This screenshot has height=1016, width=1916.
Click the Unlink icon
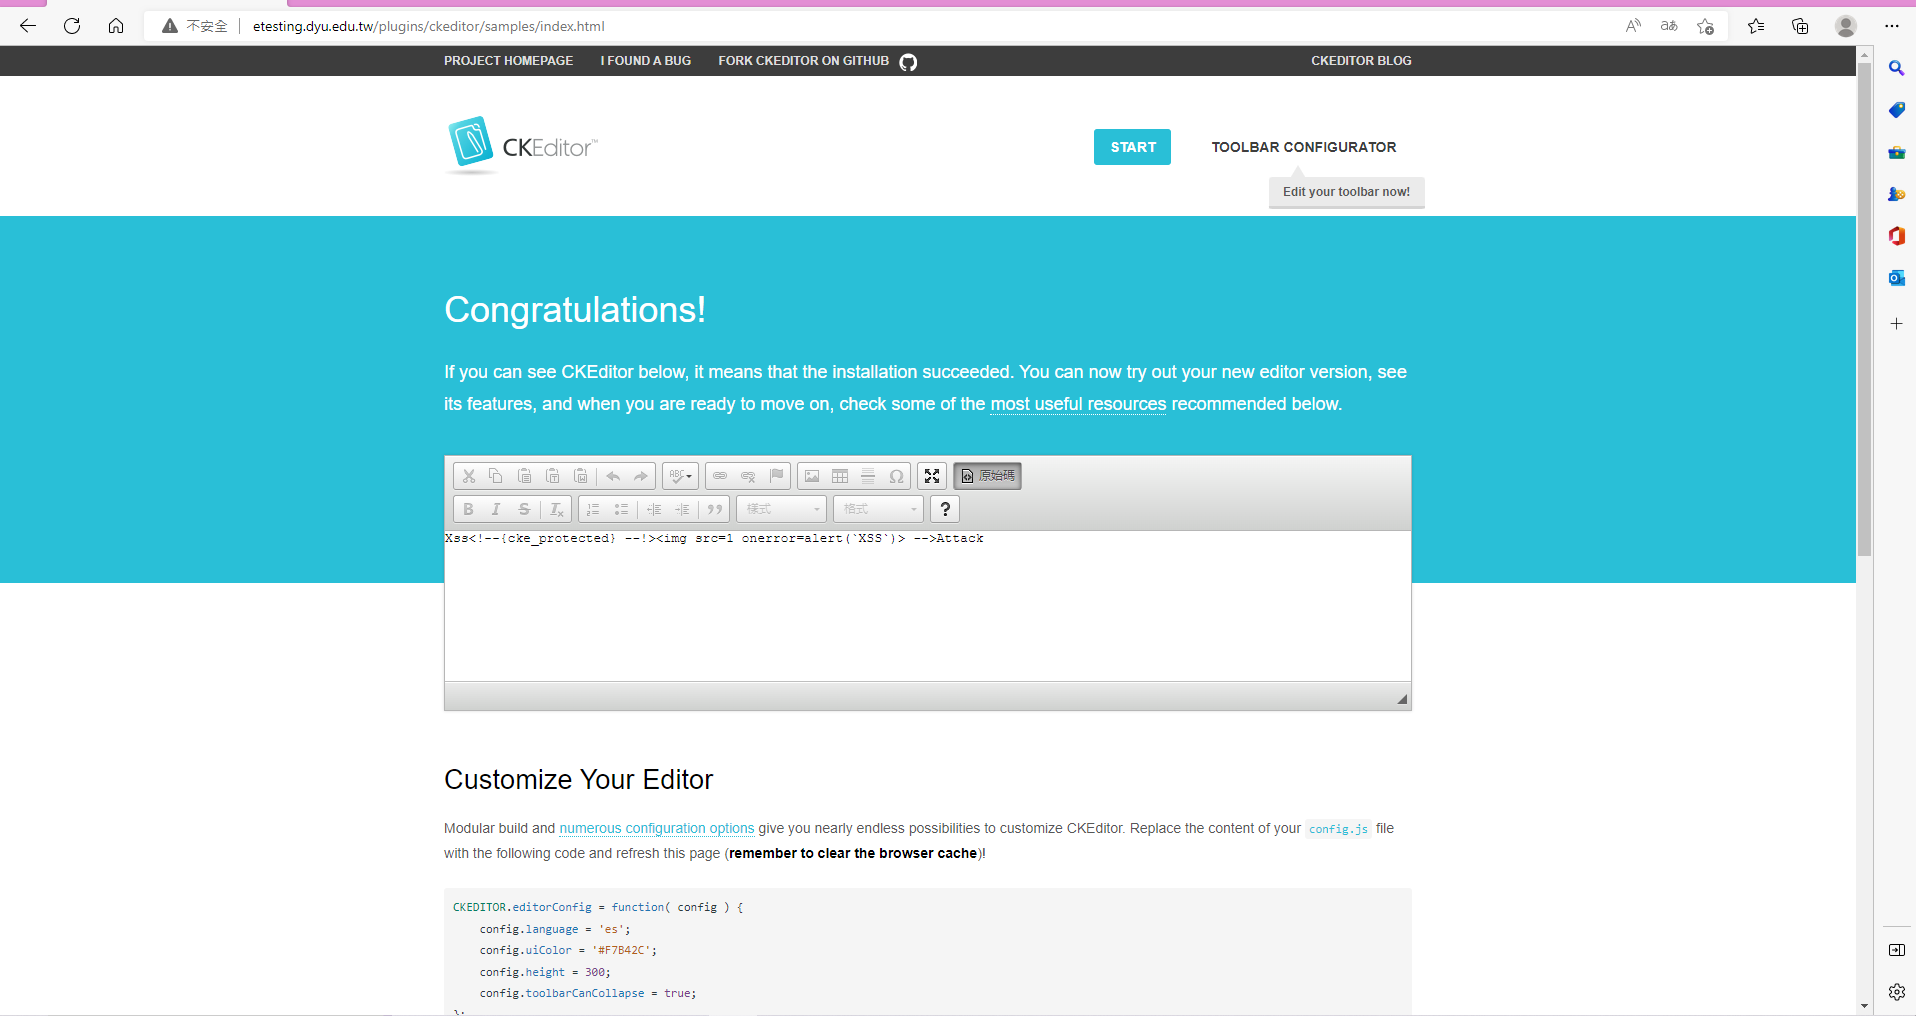click(748, 476)
